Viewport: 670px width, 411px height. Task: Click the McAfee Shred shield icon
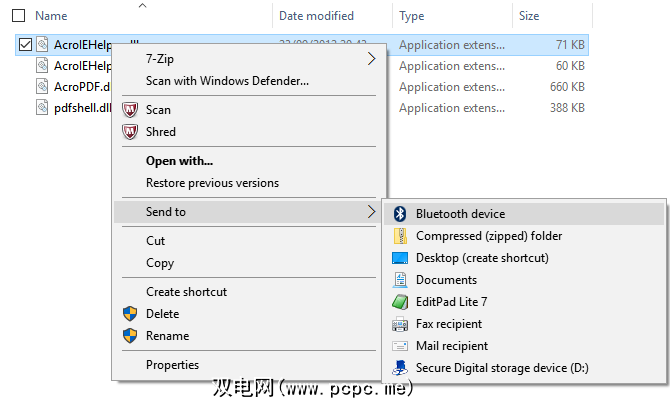(x=129, y=132)
